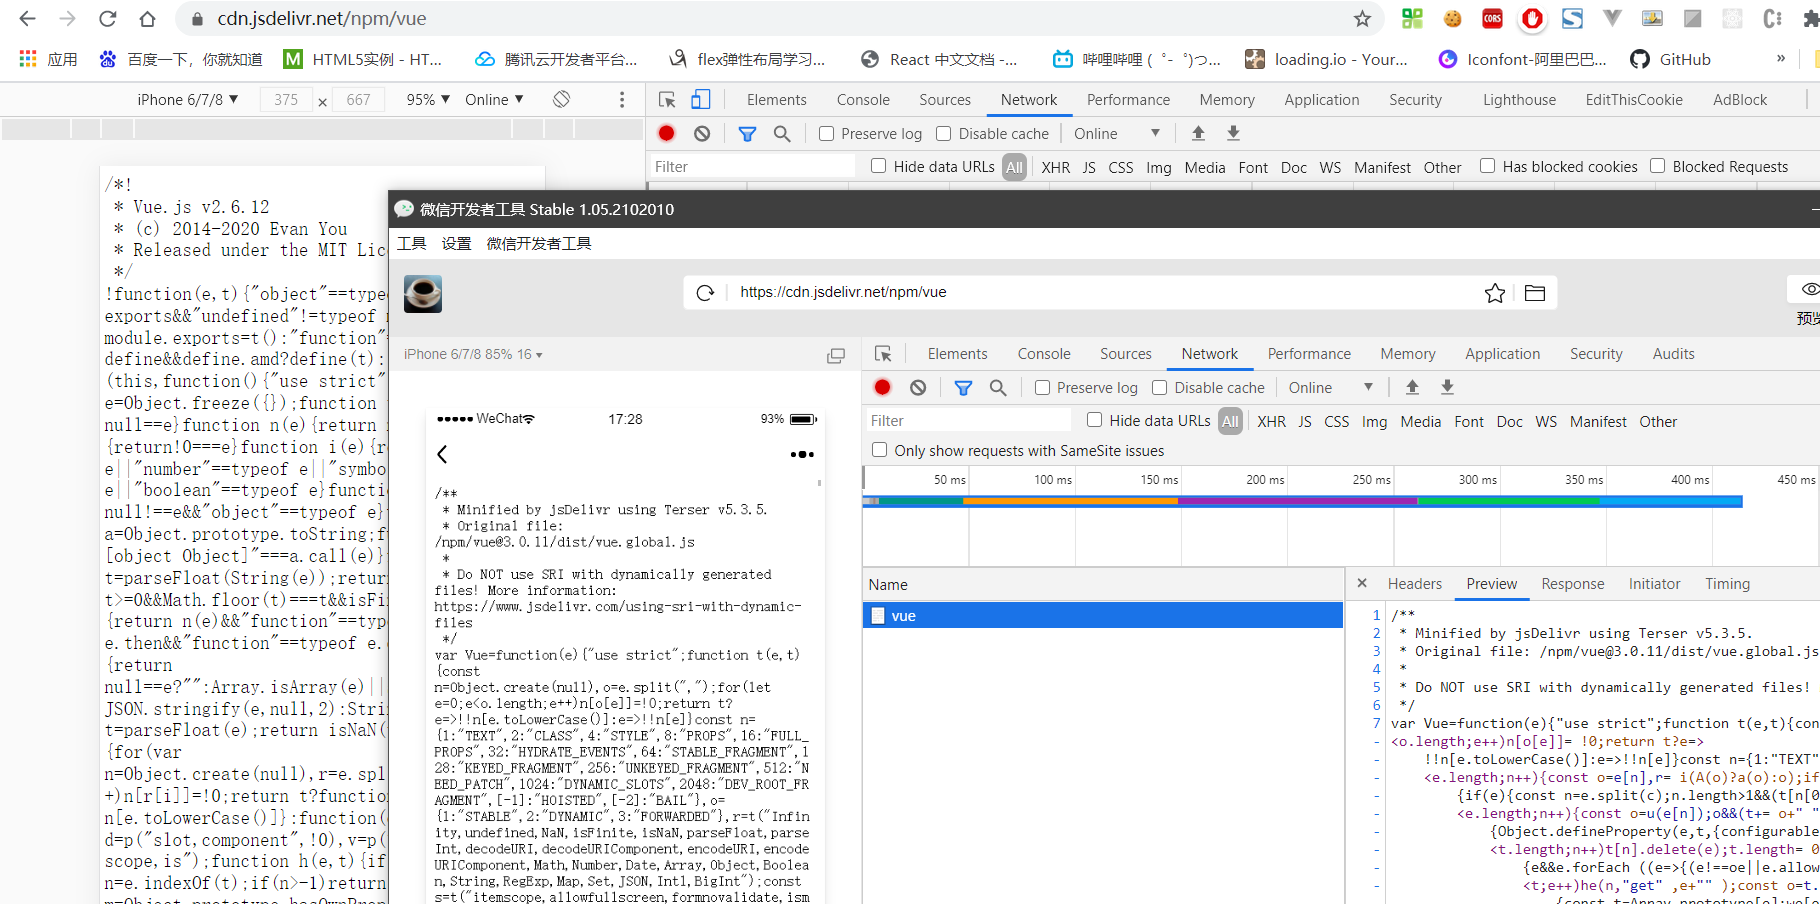Open the CORS extension icon

pyautogui.click(x=1492, y=18)
